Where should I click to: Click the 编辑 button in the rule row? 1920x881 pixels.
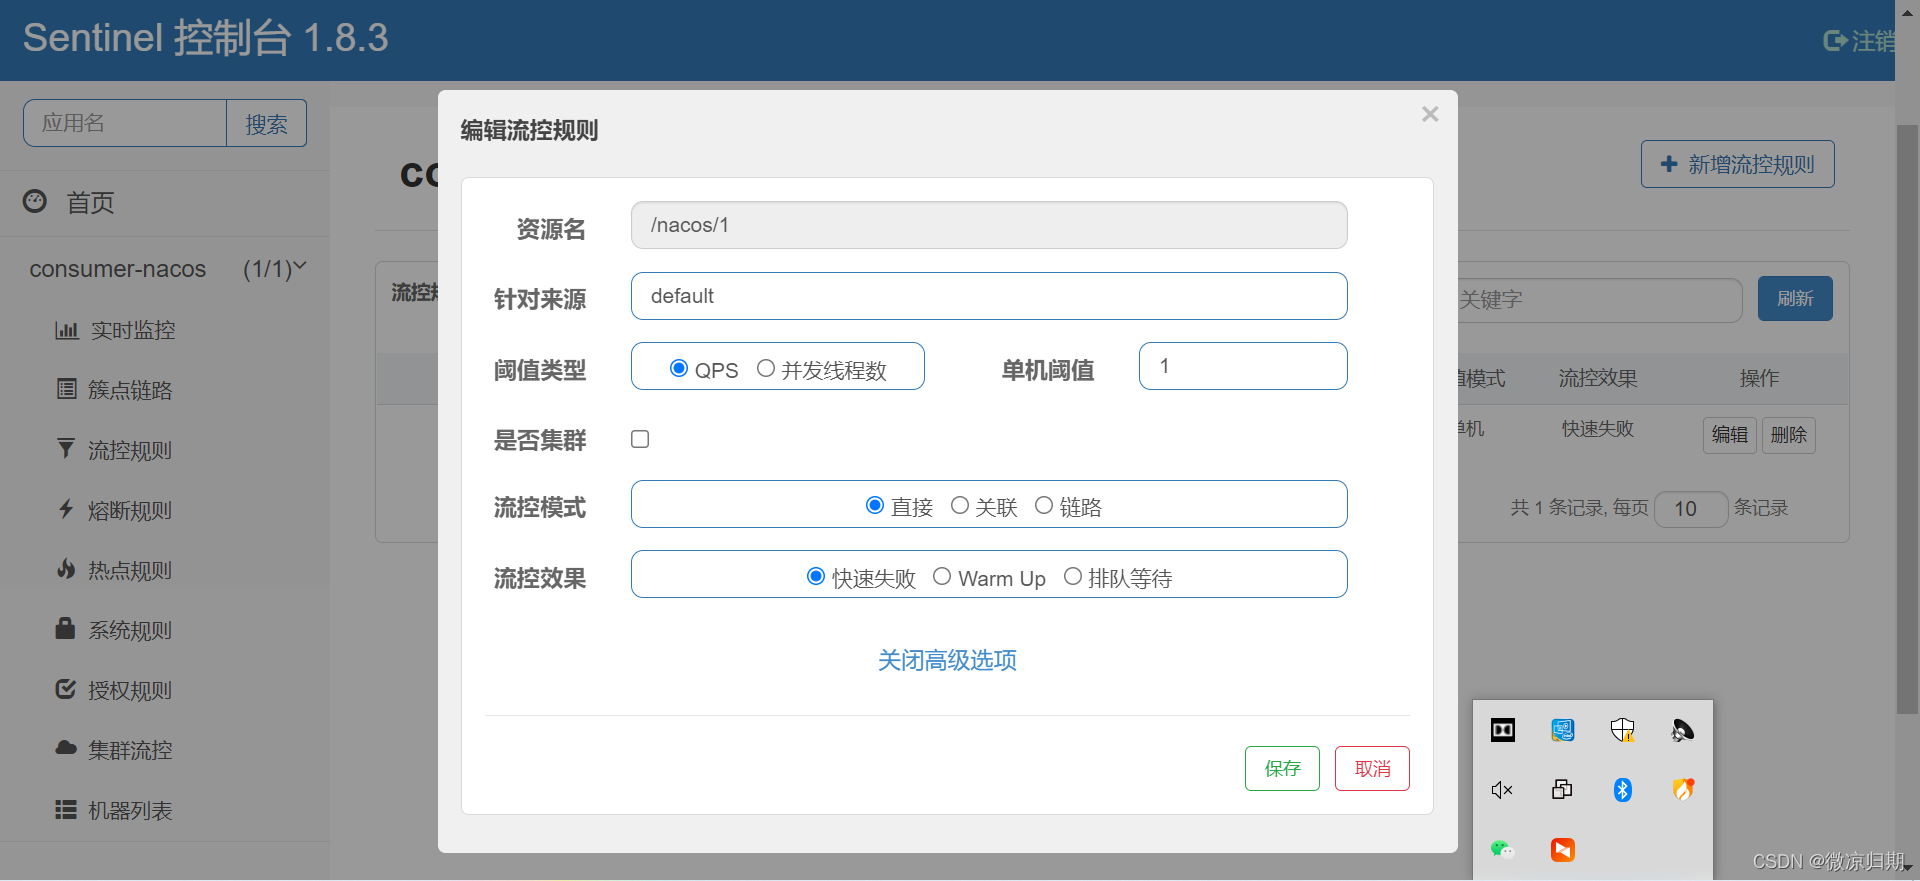point(1730,434)
